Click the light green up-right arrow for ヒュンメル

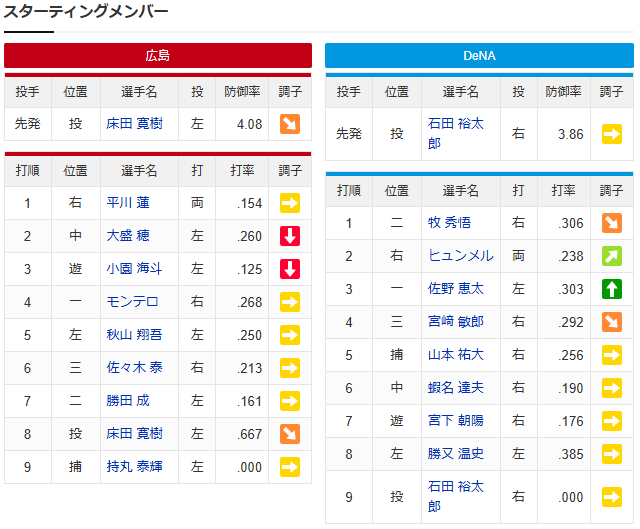(612, 256)
